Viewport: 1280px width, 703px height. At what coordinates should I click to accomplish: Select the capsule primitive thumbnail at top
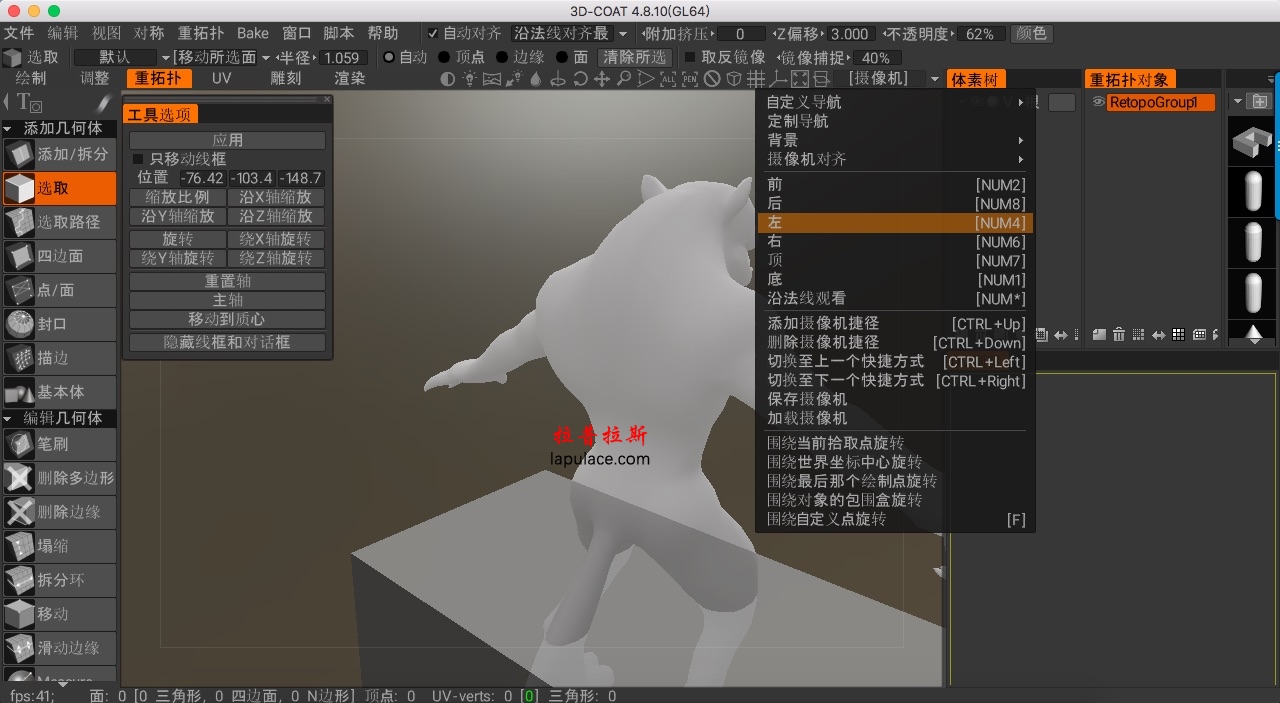[1254, 190]
